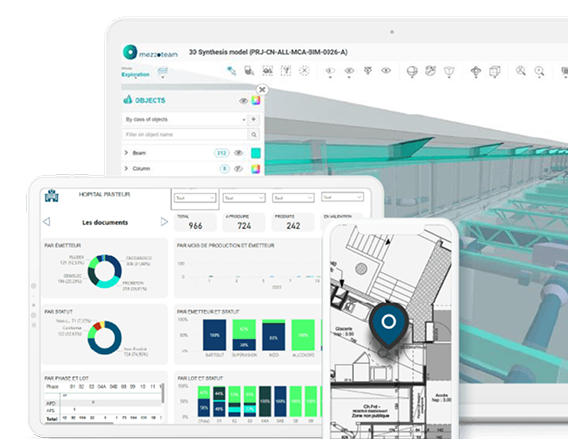Click the scrollbar of the PAR PHASE ET LOT table
The height and width of the screenshot is (439, 568).
point(163,393)
